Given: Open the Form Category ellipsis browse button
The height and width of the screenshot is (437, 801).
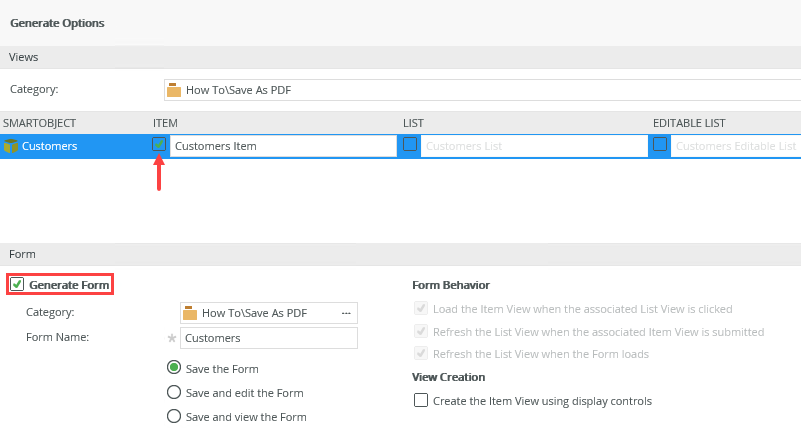Looking at the screenshot, I should click(346, 313).
